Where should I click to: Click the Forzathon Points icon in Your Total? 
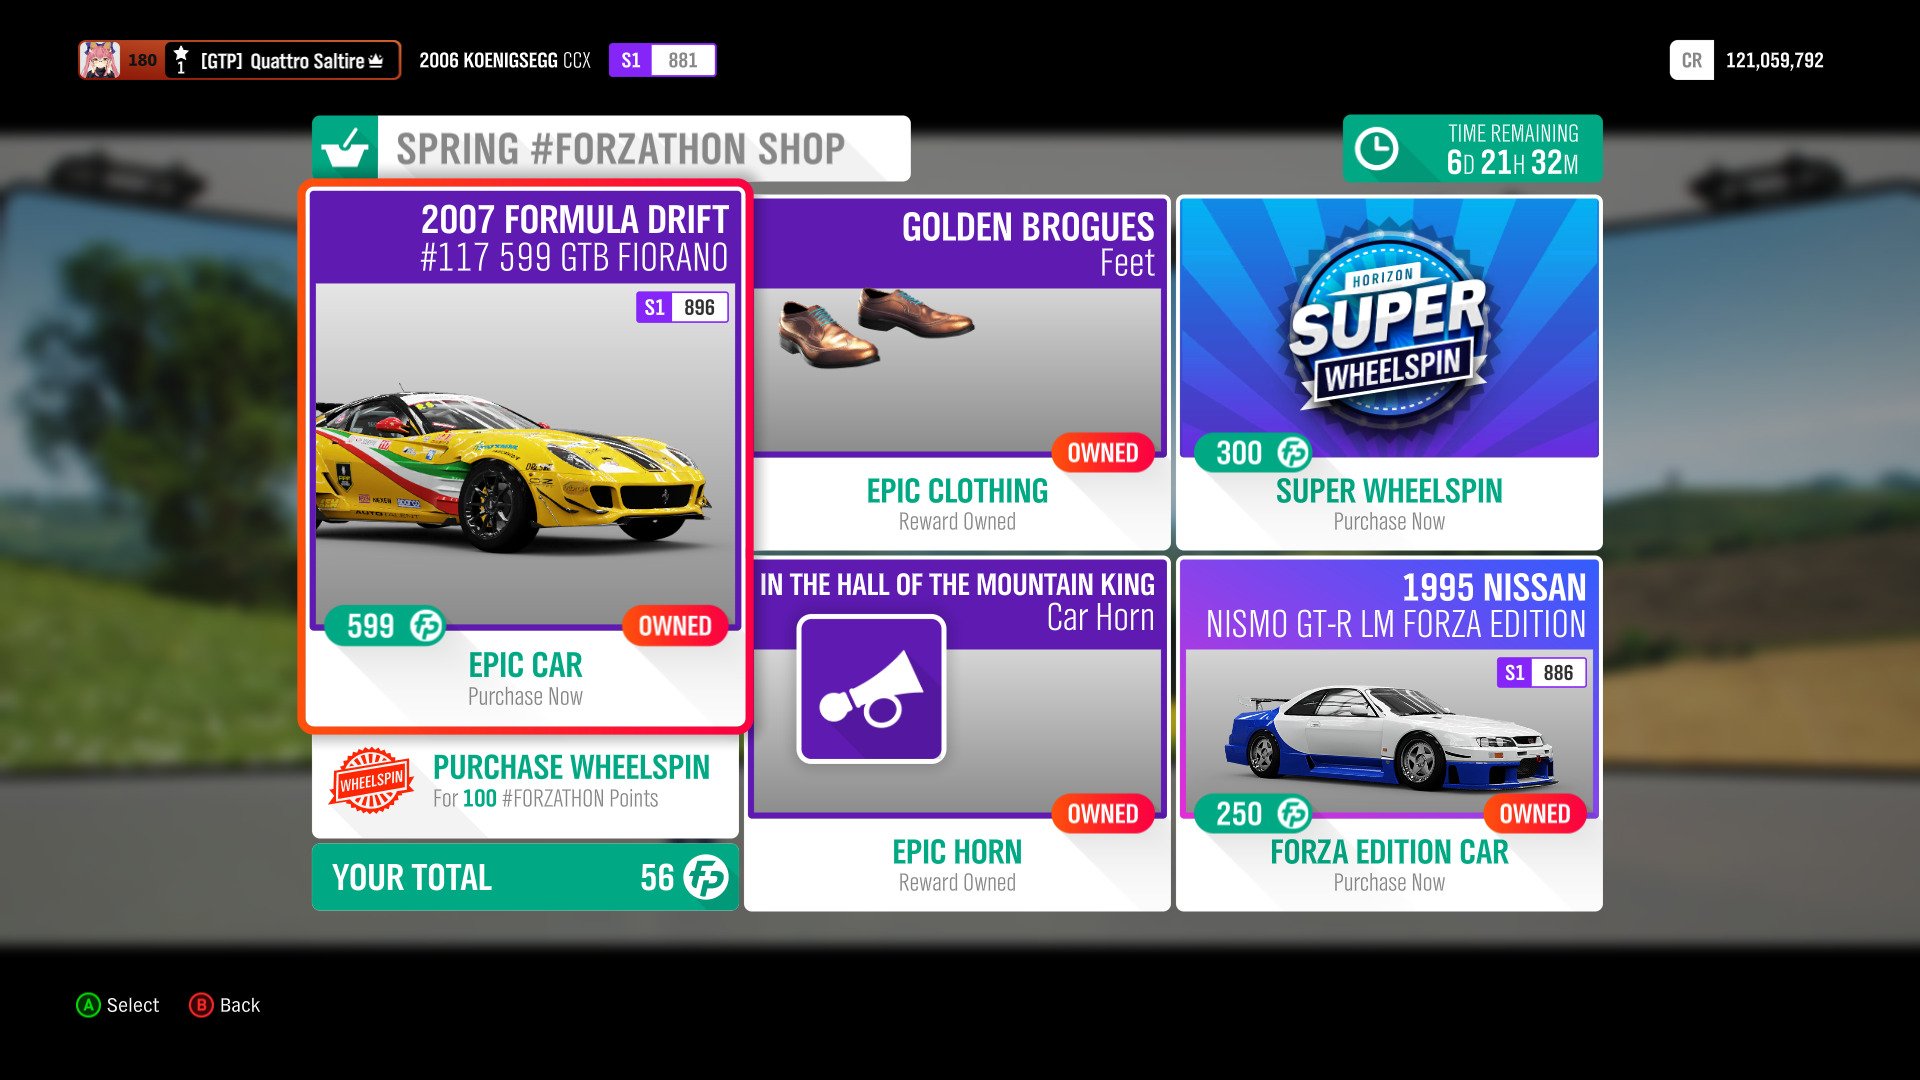pyautogui.click(x=706, y=878)
